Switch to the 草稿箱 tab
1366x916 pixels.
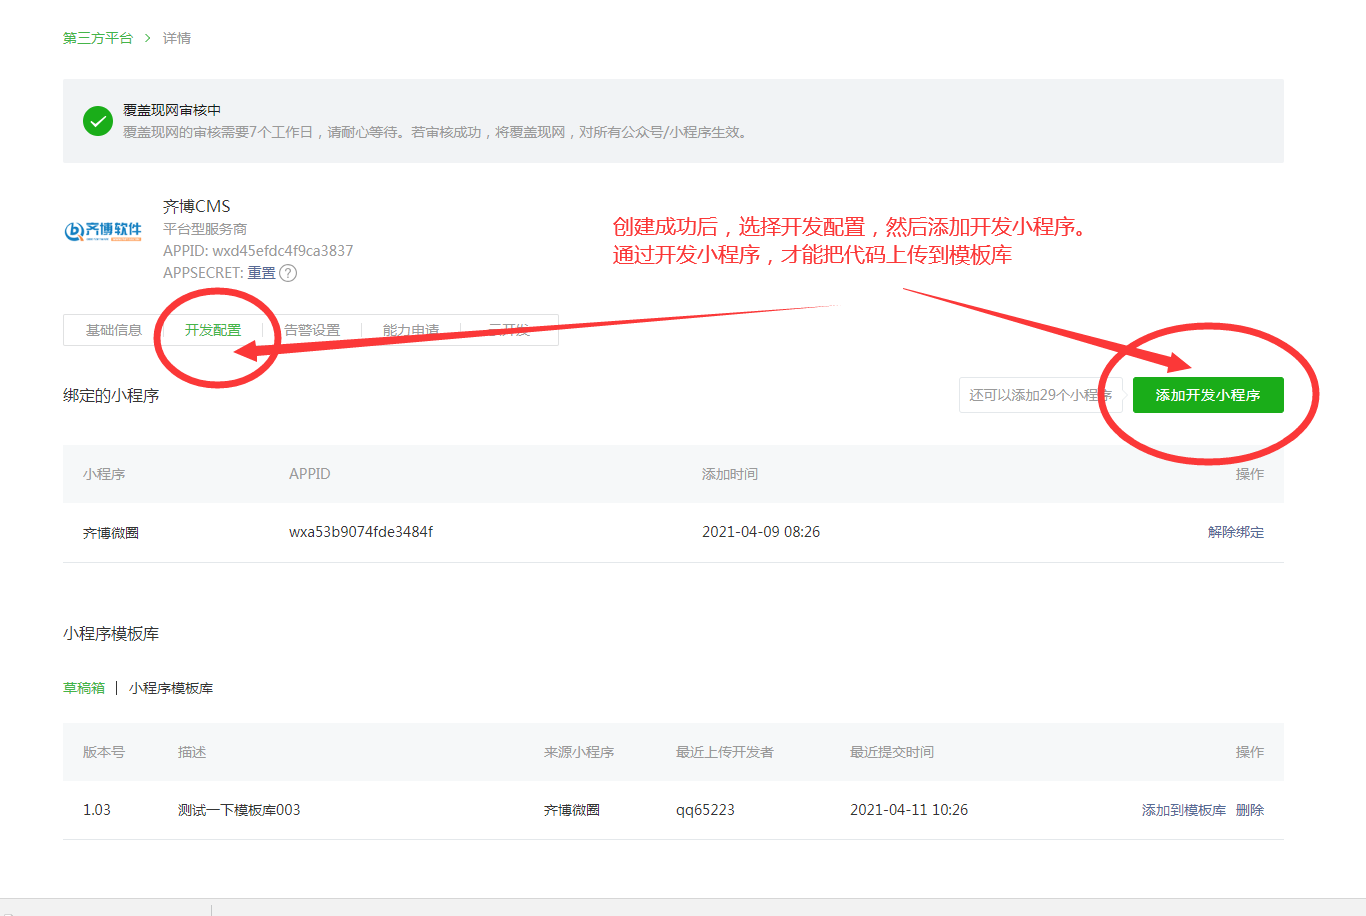(x=84, y=688)
